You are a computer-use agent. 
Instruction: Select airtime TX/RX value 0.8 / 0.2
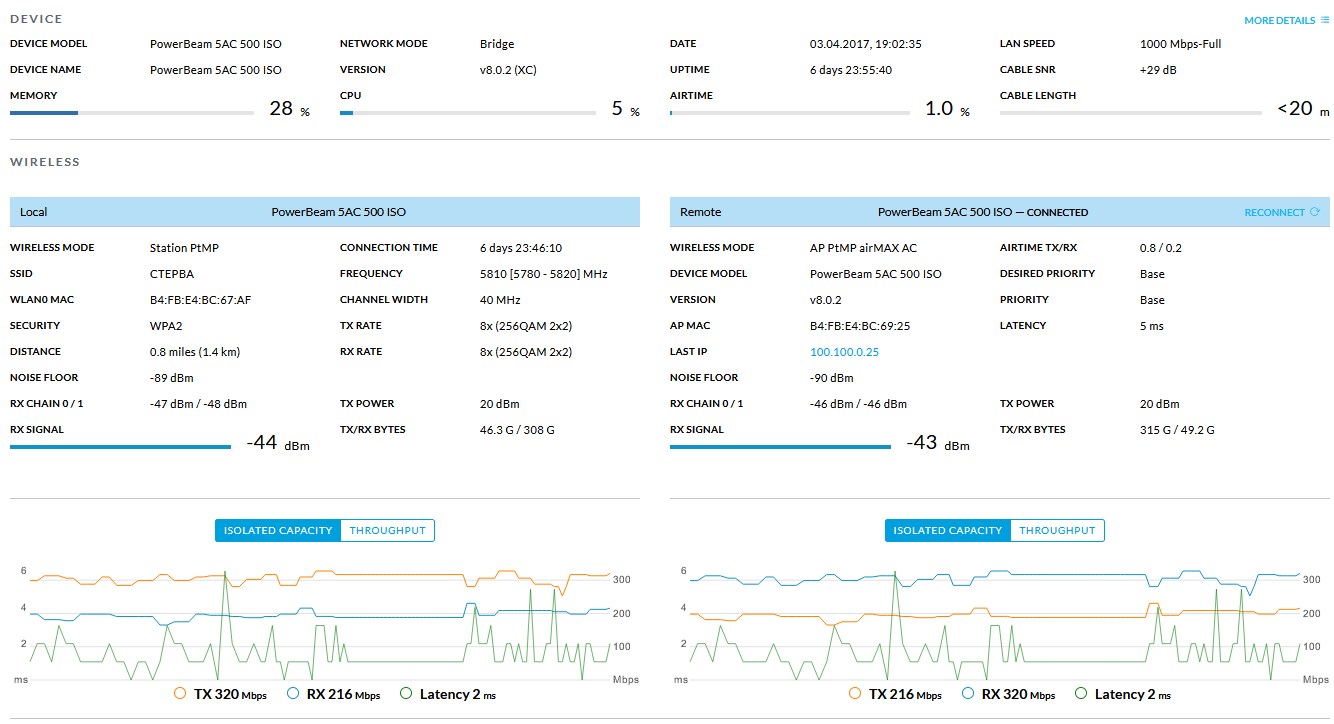click(1160, 248)
